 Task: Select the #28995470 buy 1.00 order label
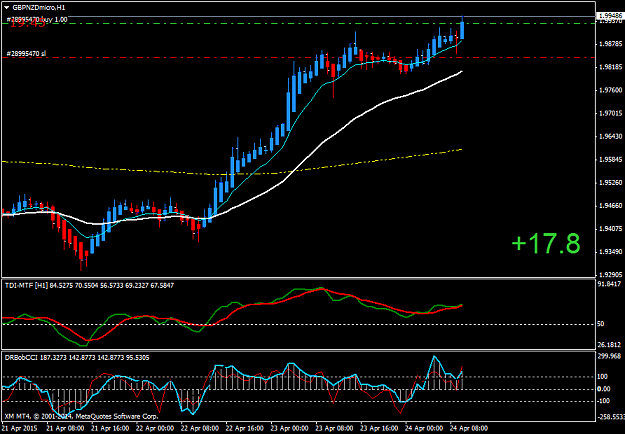tap(37, 19)
